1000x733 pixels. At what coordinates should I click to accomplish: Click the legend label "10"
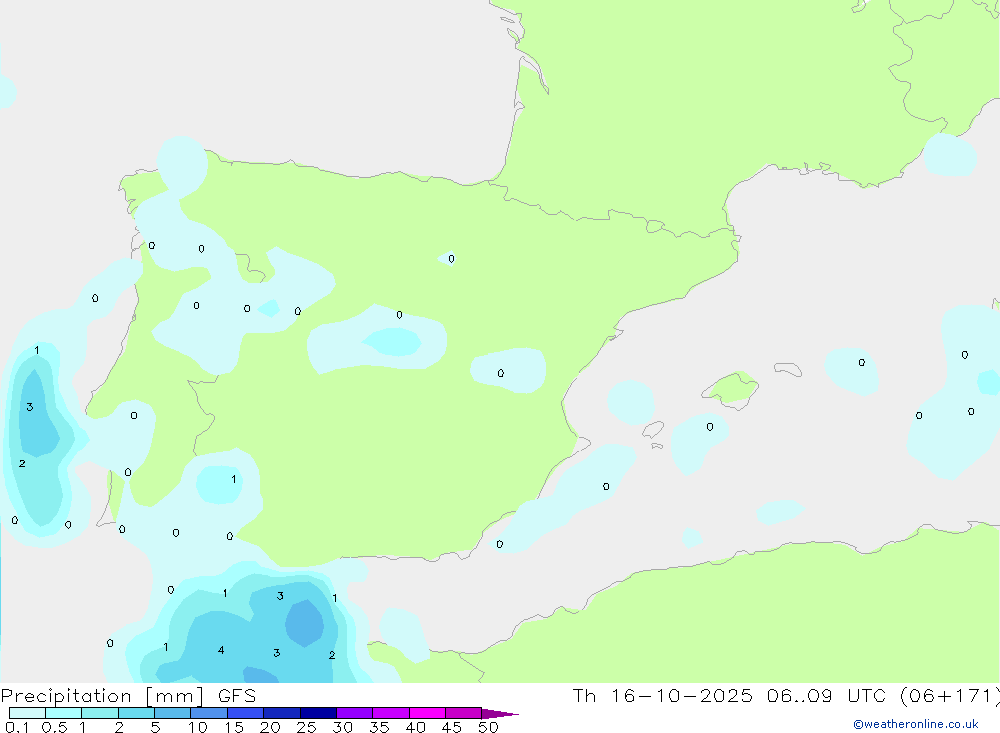[x=197, y=727]
